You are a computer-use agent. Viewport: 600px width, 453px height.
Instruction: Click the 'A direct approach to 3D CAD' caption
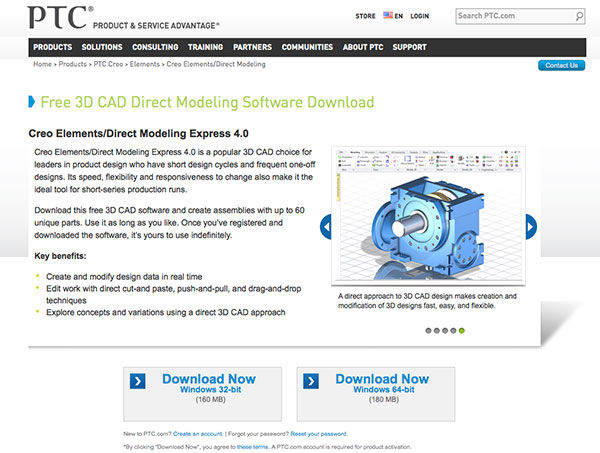[427, 301]
